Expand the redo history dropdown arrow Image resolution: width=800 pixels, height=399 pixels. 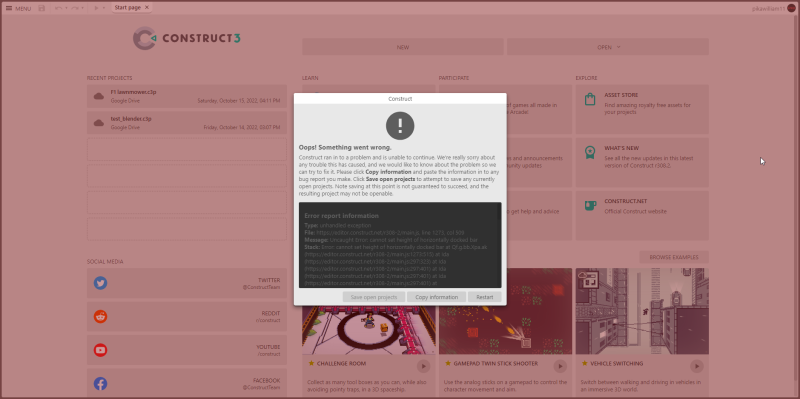tap(83, 8)
